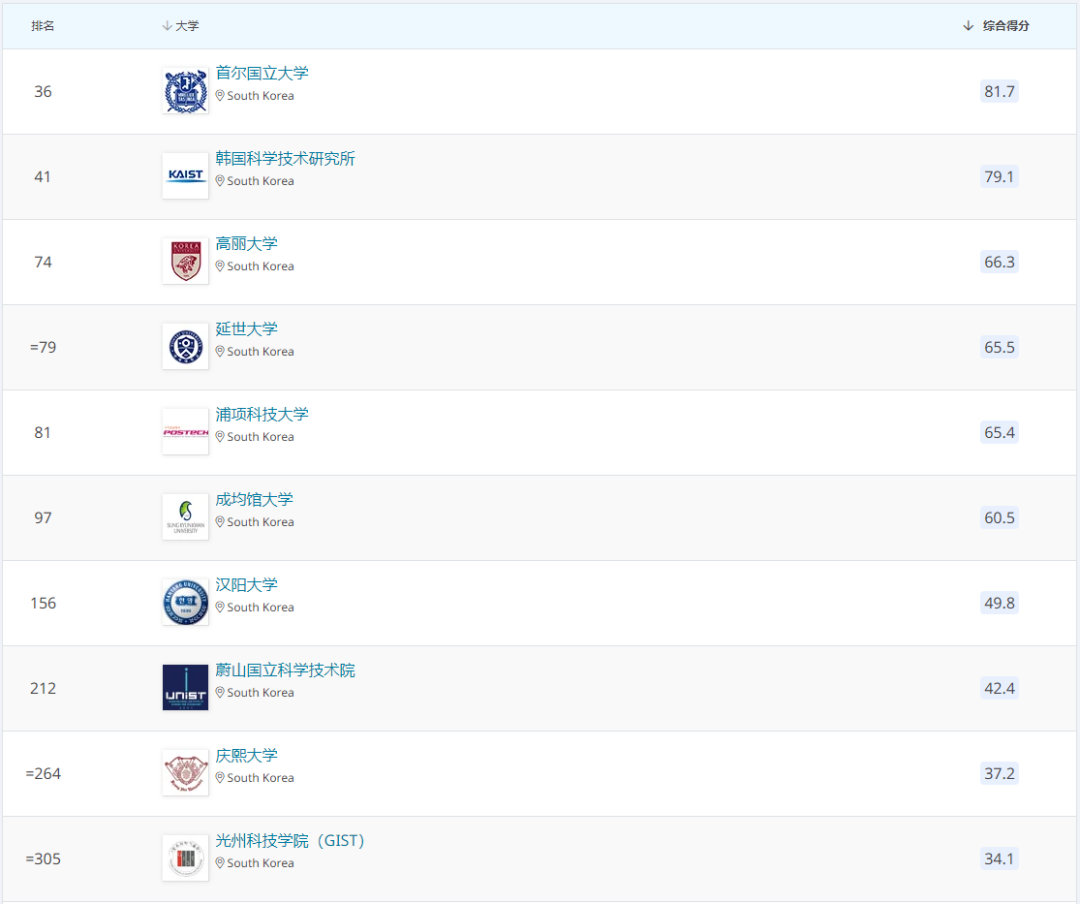Screen dimensions: 1080x904
Task: Click the UNIST logo
Action: tap(185, 688)
